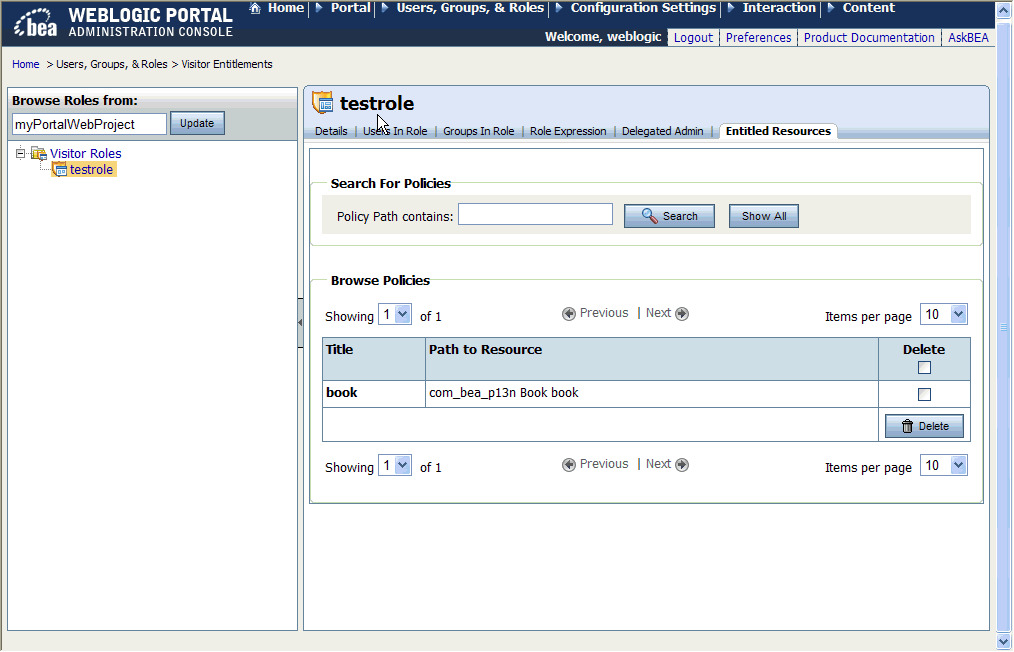Click the Policy Path contains input field

(535, 215)
